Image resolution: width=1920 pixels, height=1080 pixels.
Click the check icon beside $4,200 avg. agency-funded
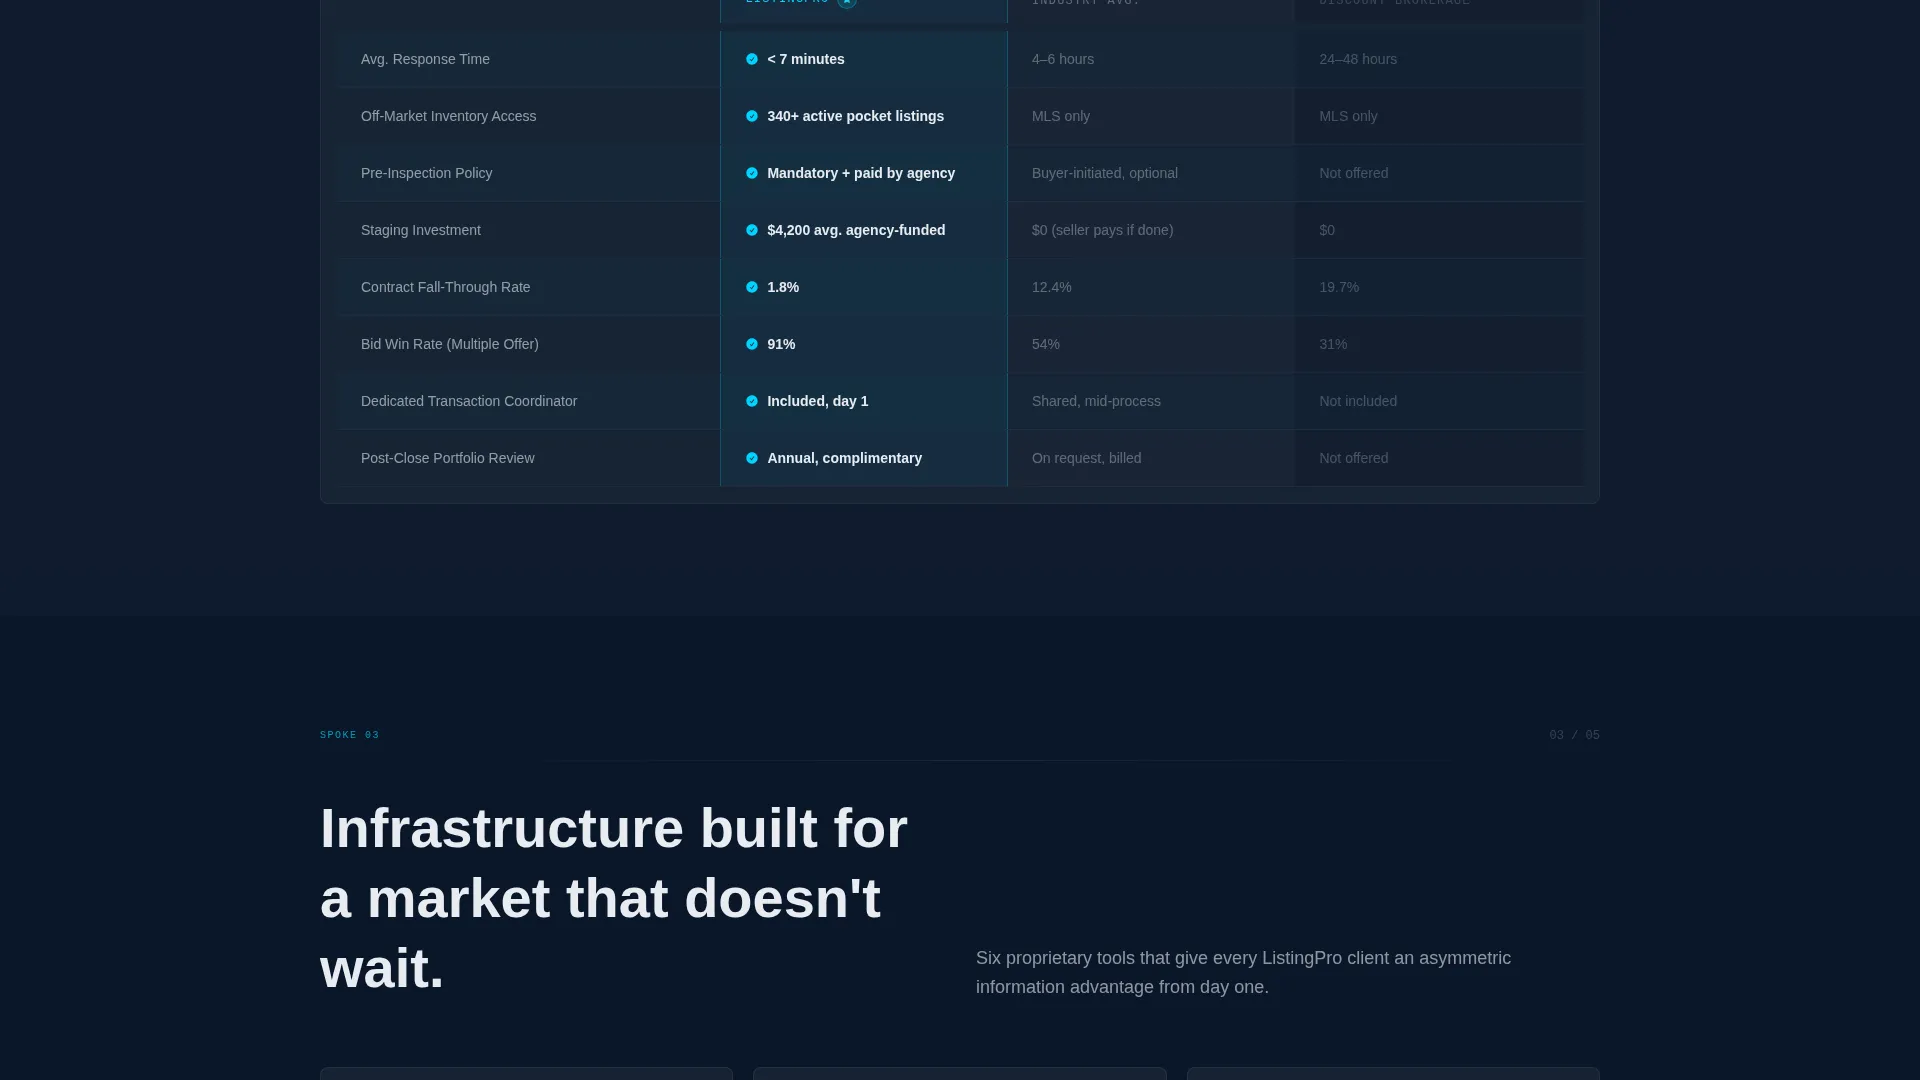point(752,230)
